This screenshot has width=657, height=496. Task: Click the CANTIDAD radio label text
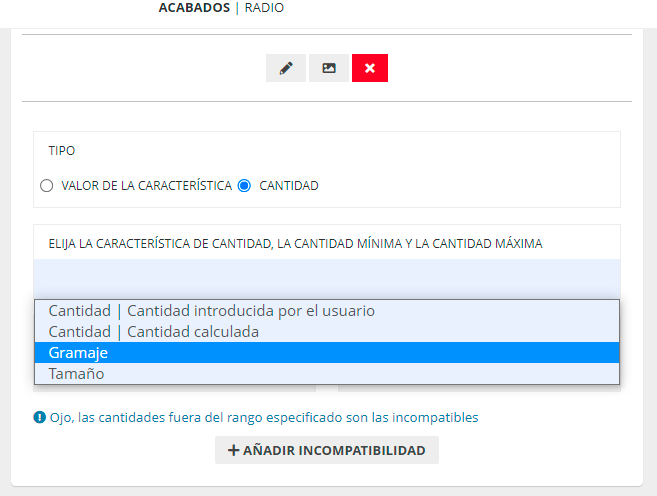289,186
